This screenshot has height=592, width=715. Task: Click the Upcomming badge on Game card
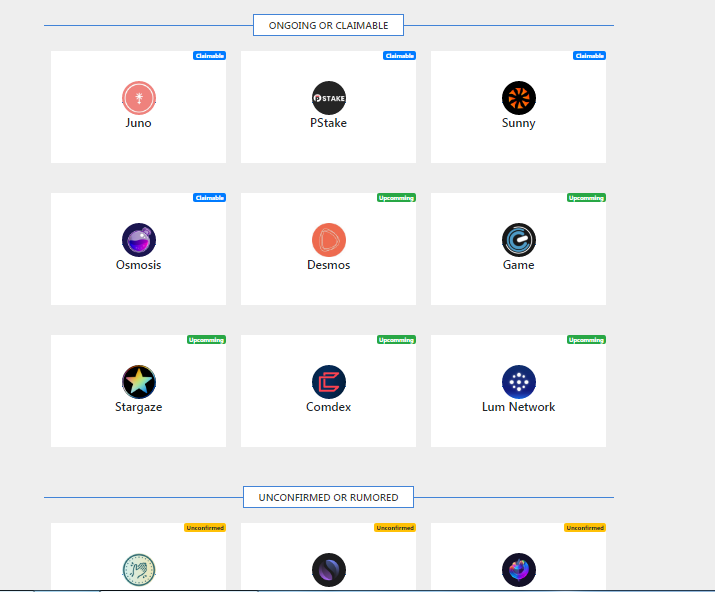point(586,197)
